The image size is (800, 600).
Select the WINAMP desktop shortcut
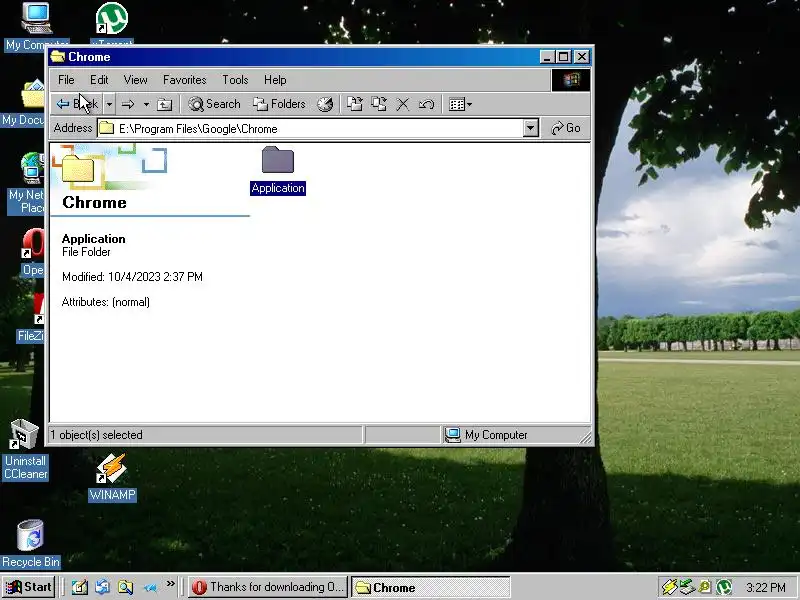(x=112, y=478)
